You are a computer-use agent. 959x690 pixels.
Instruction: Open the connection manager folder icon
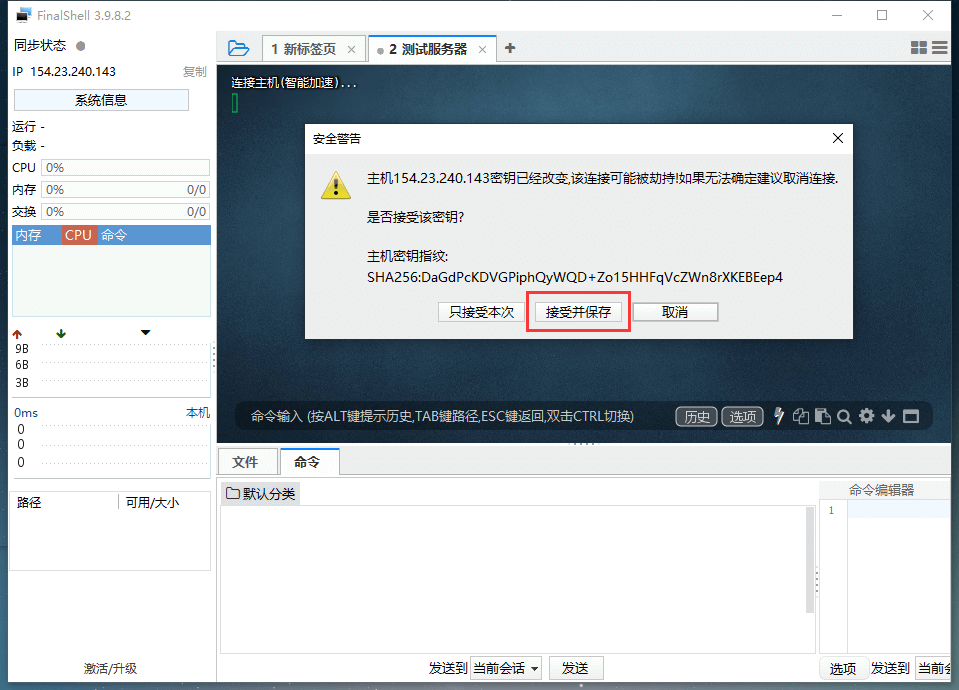239,47
